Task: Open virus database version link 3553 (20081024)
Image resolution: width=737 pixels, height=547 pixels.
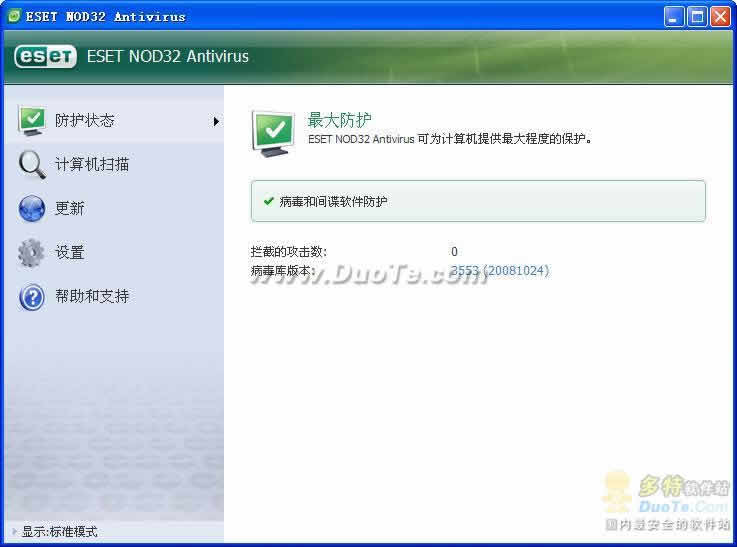Action: pyautogui.click(x=500, y=271)
